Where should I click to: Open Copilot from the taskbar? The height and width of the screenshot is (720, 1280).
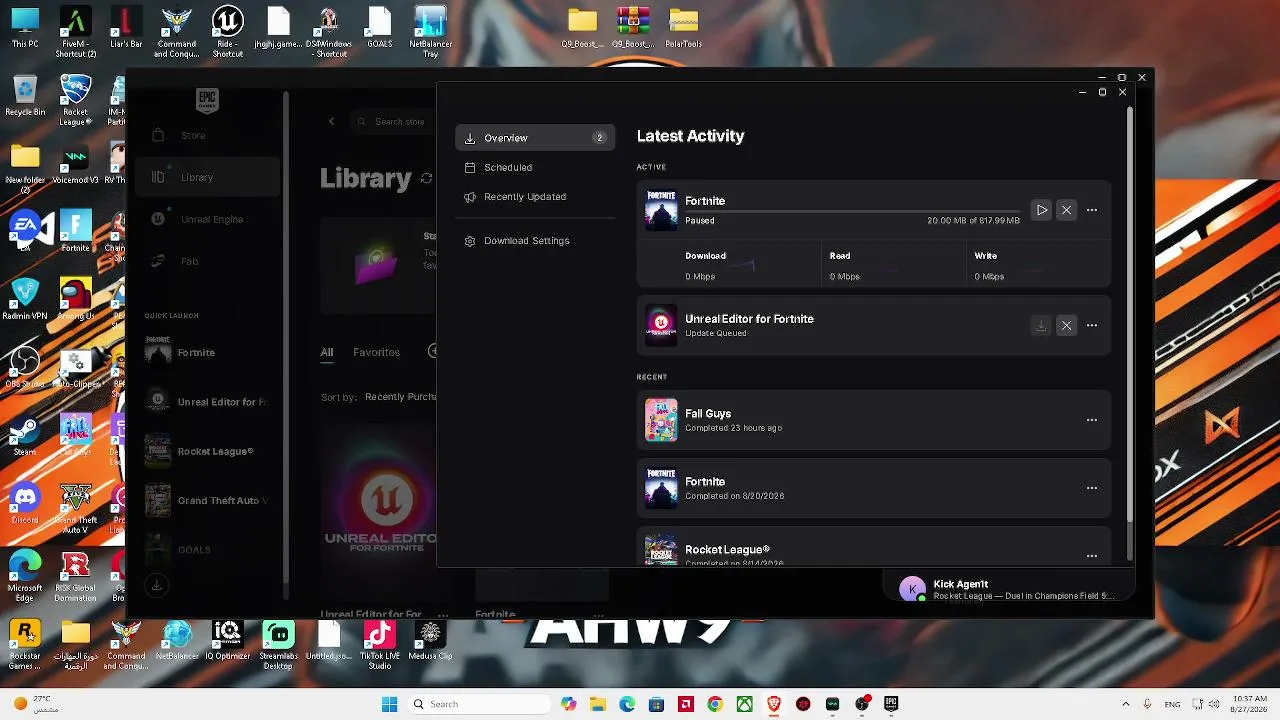568,704
